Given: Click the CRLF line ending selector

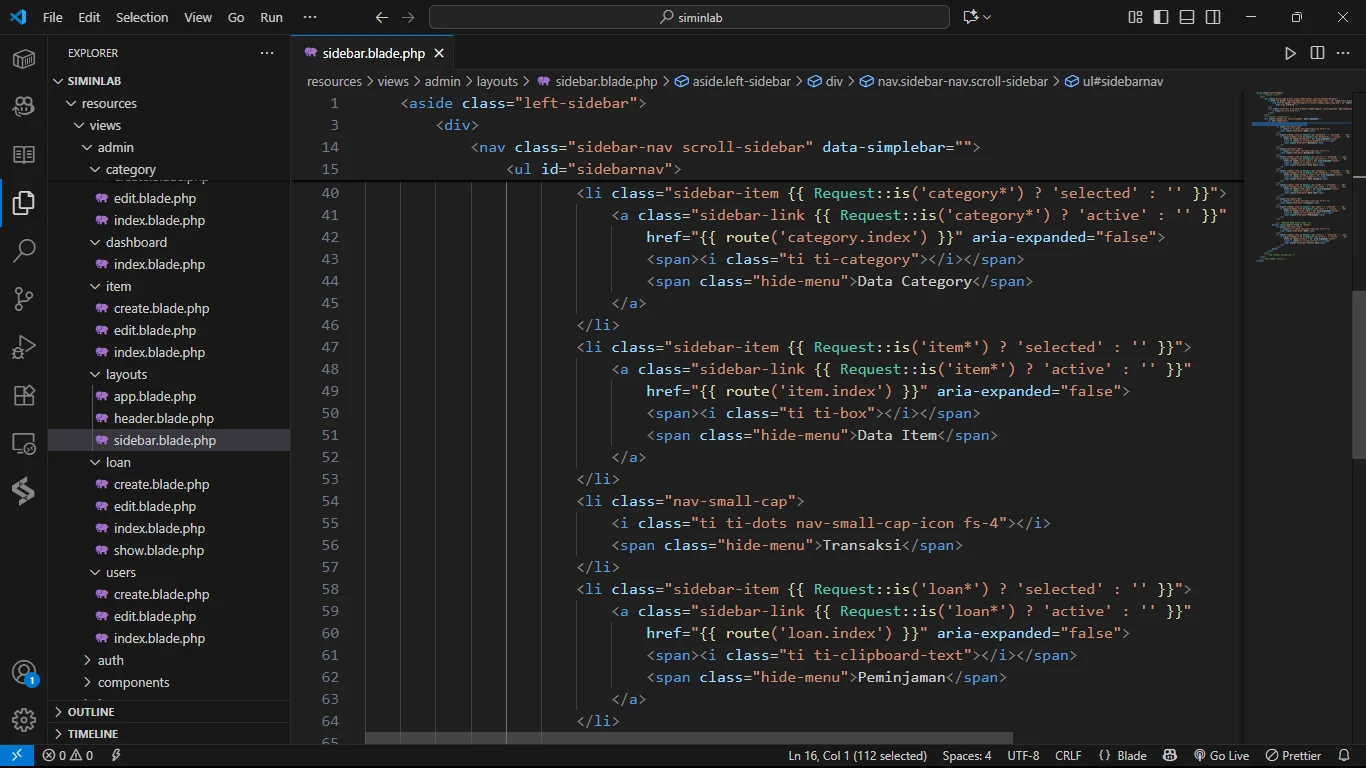Looking at the screenshot, I should pyautogui.click(x=1067, y=756).
